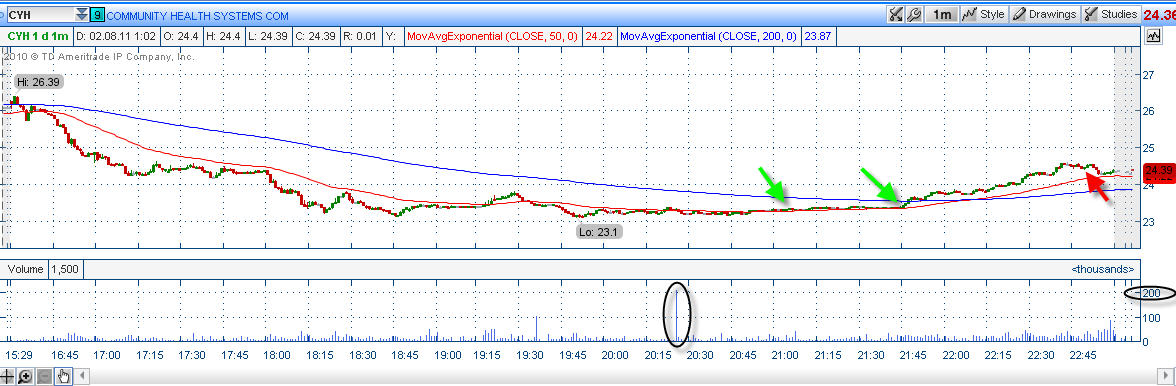The width and height of the screenshot is (1176, 386).
Task: Open the Studies menu
Action: (1111, 14)
